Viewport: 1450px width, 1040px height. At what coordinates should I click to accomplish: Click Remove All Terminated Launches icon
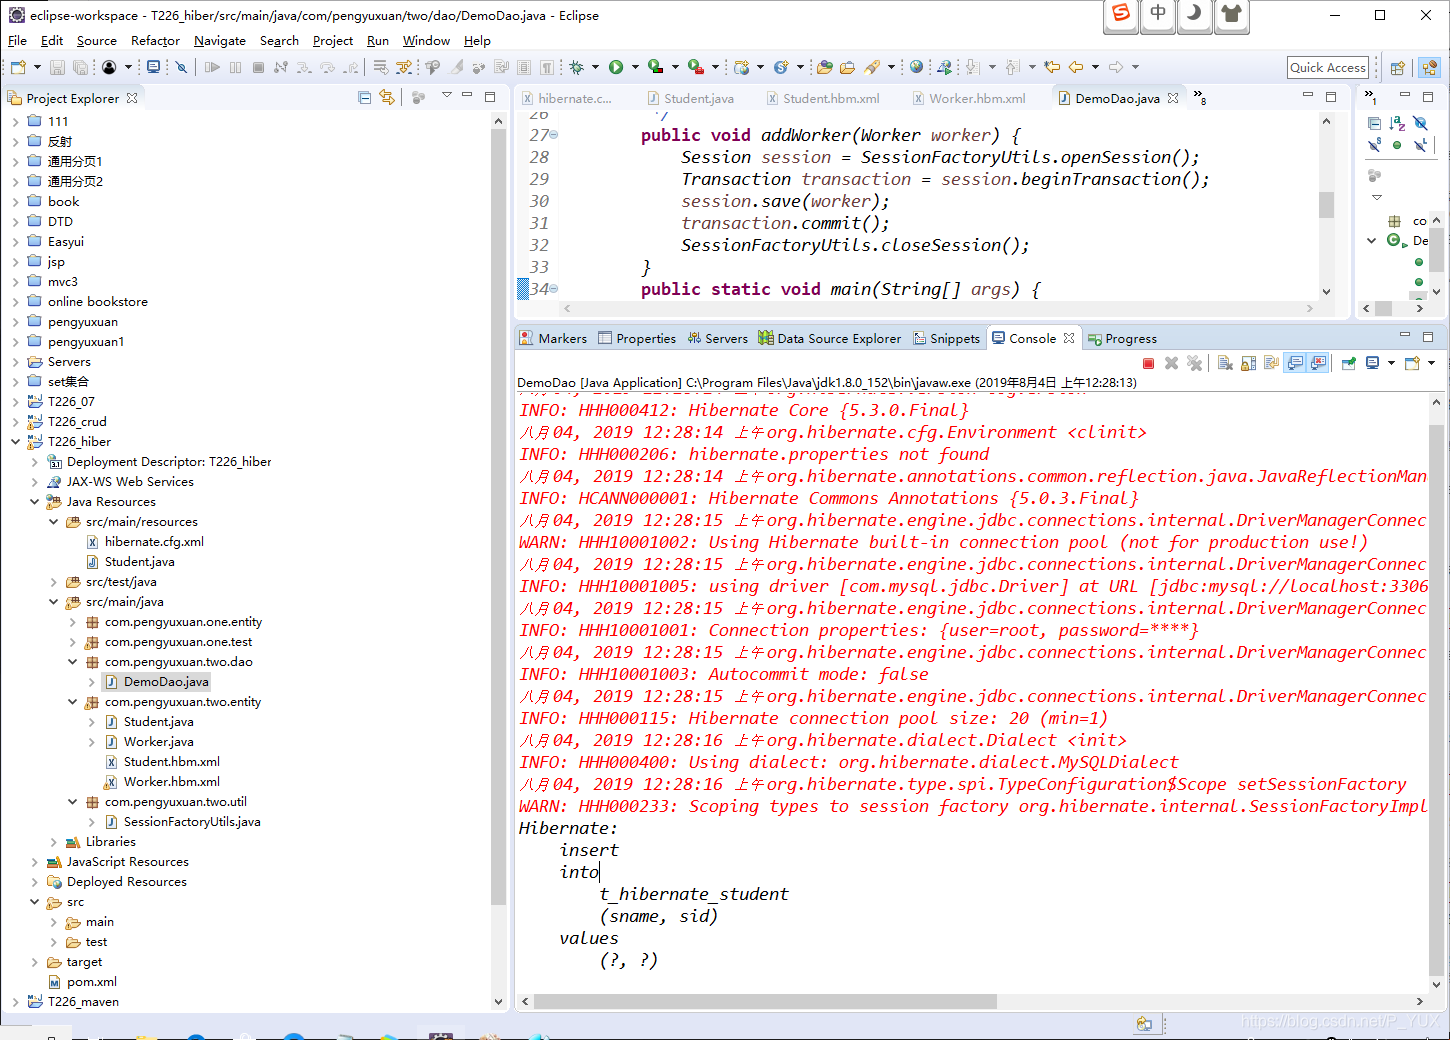point(1194,363)
